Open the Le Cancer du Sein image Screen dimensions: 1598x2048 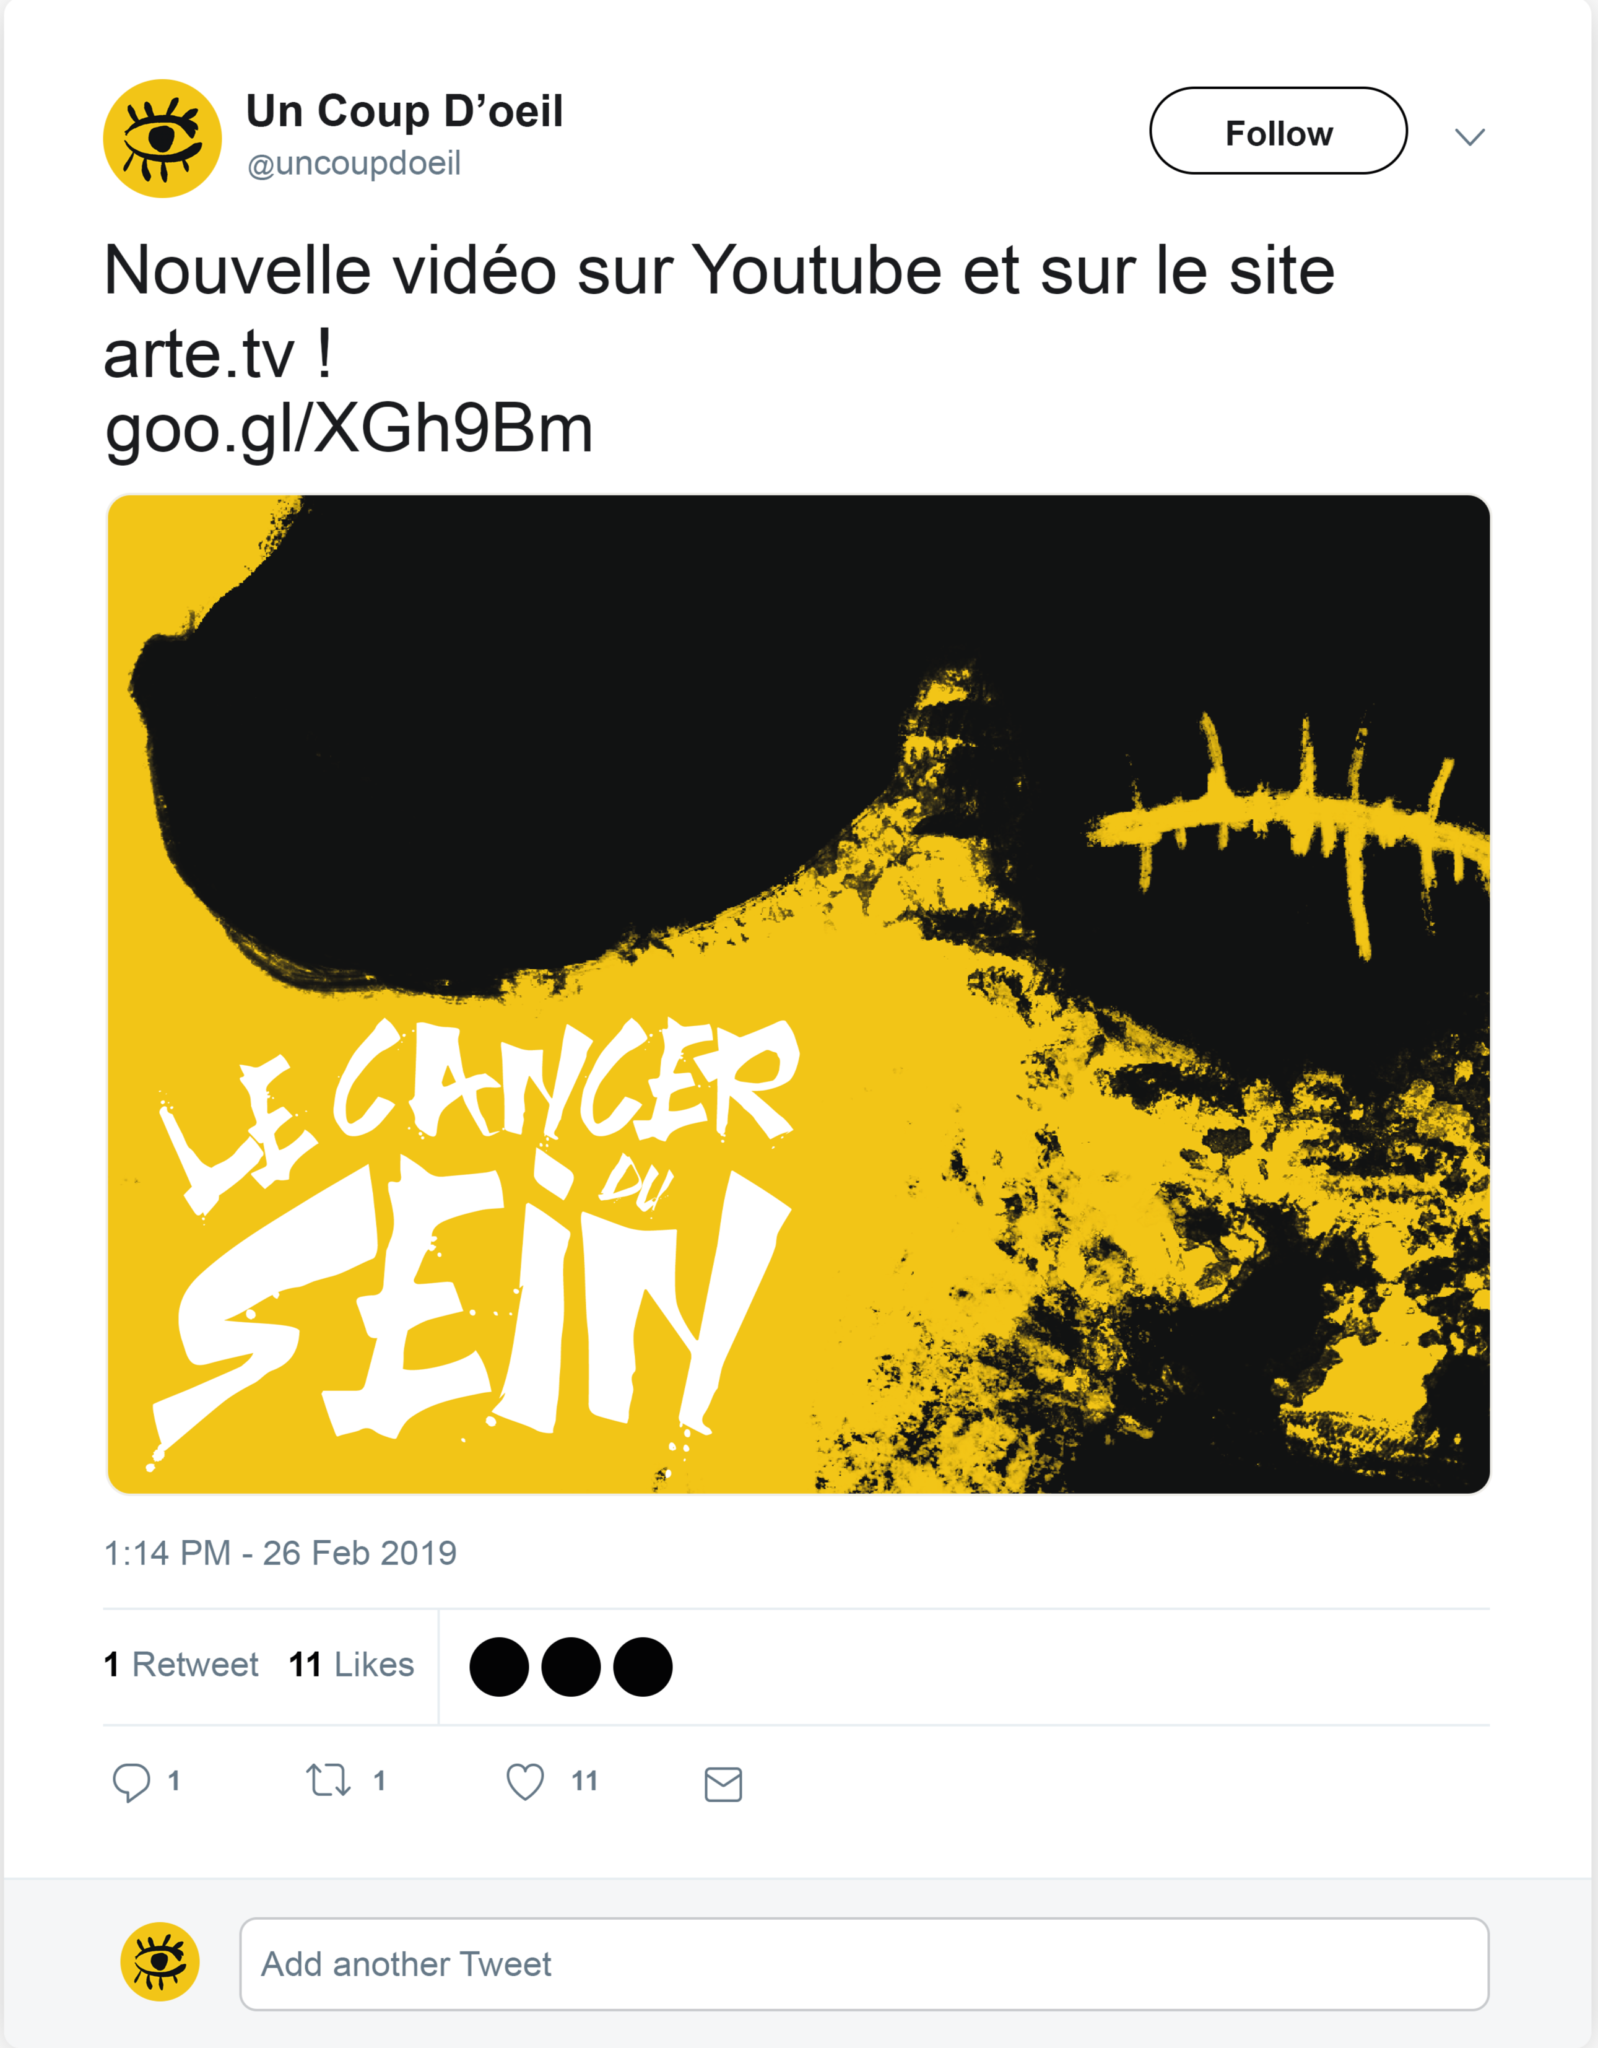tap(799, 994)
